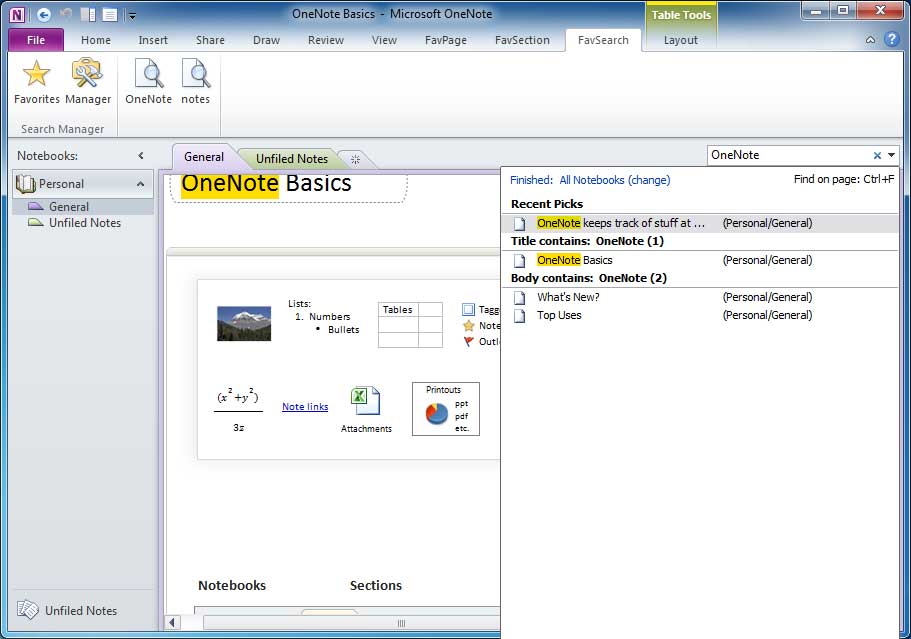Open the Review ribbon tab
This screenshot has height=639, width=911.
[325, 40]
